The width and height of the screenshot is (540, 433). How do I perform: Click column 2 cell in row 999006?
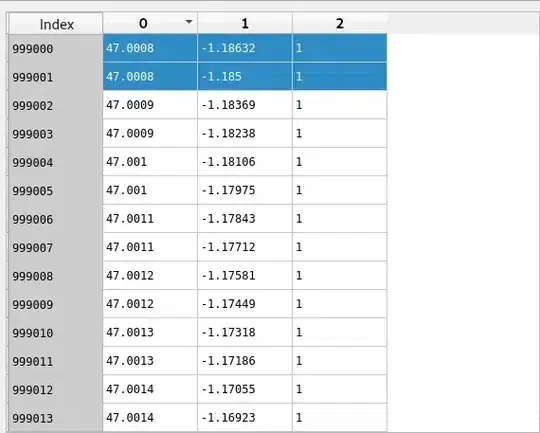click(340, 218)
